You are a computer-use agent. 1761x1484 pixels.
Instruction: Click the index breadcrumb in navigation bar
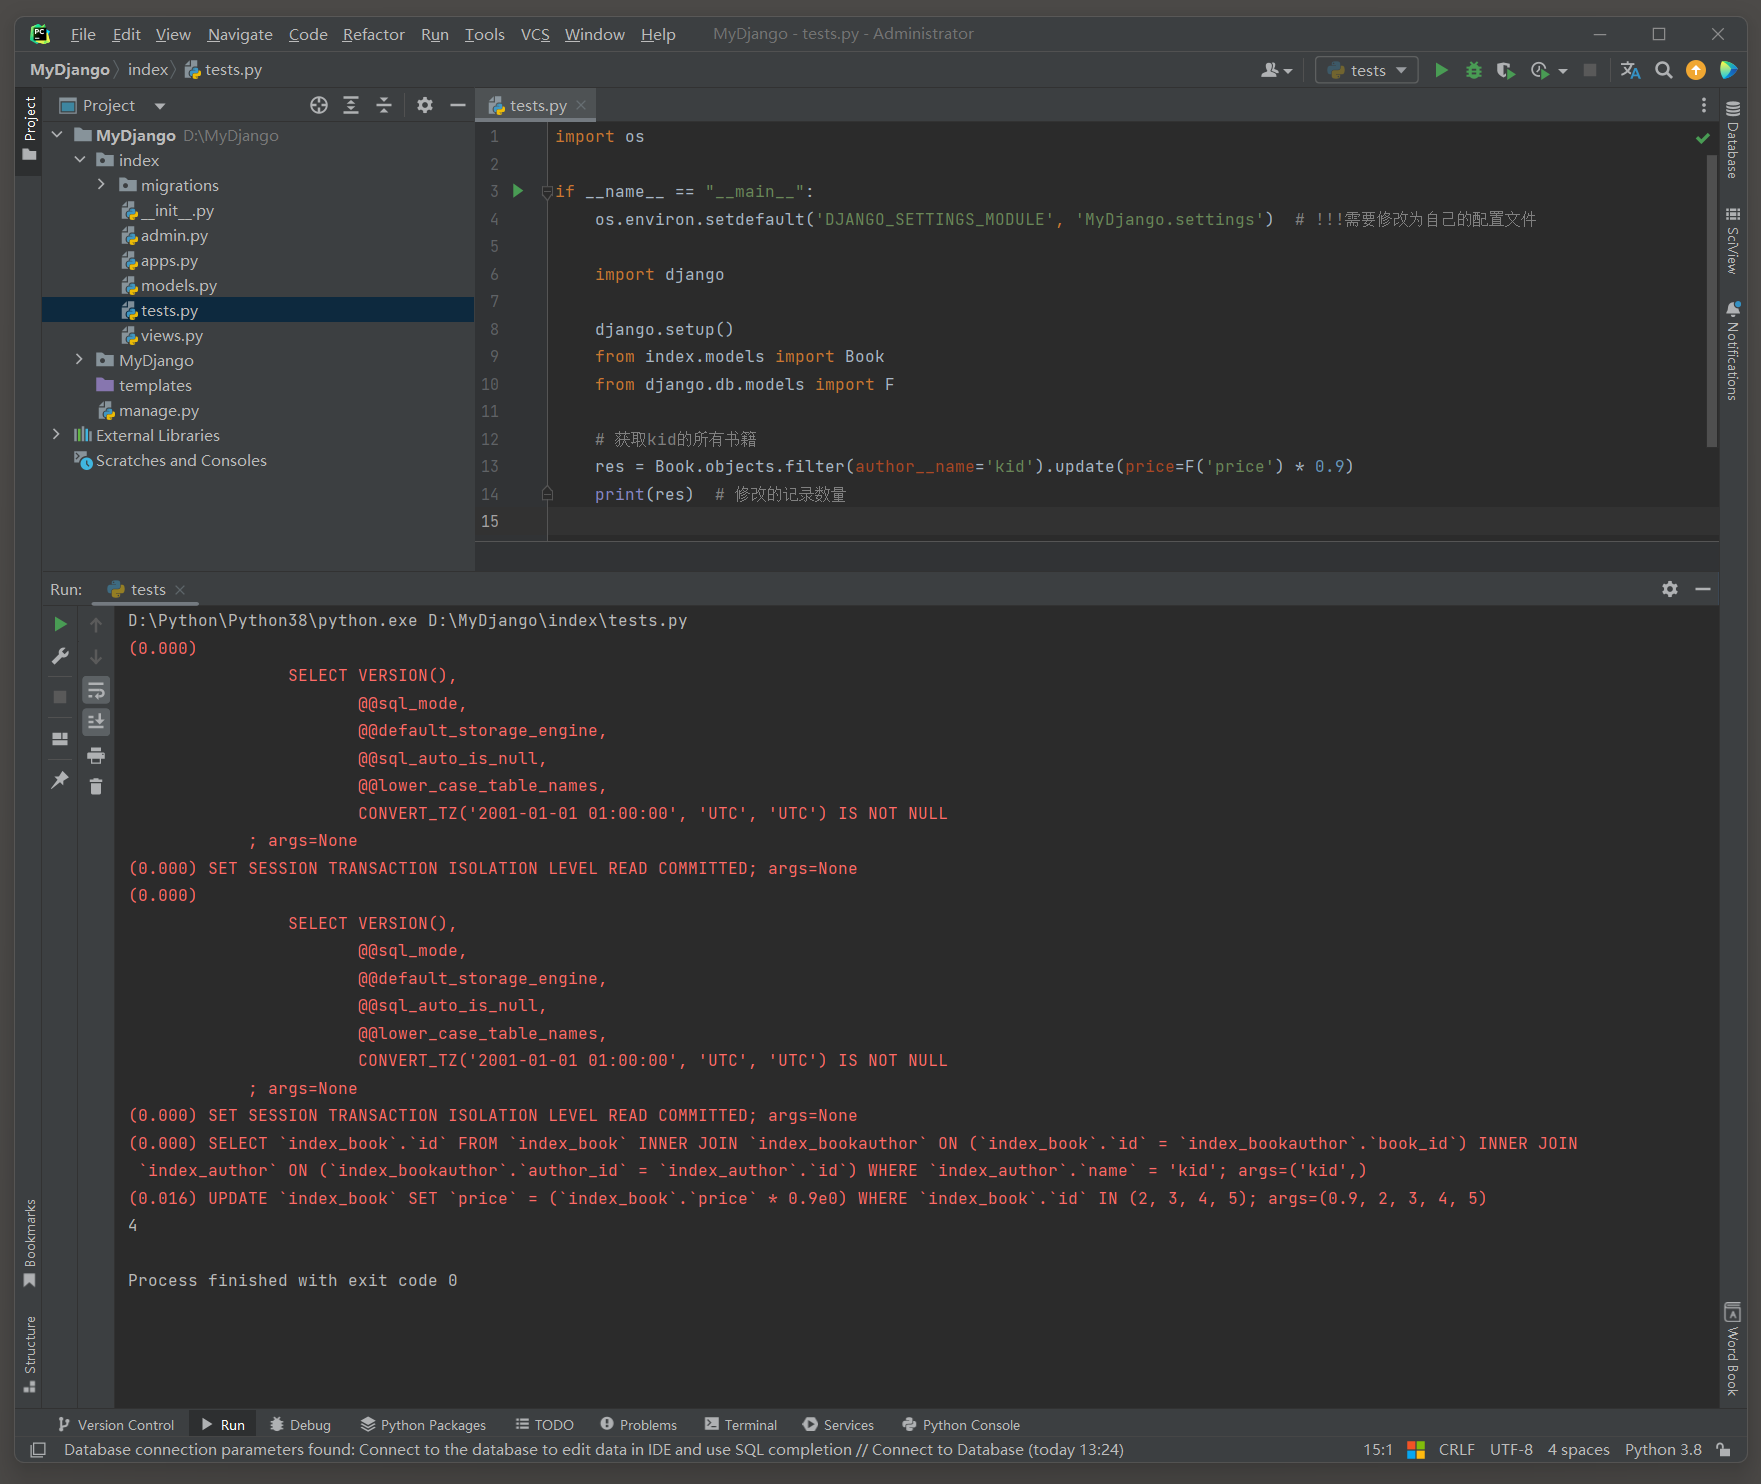click(x=148, y=70)
